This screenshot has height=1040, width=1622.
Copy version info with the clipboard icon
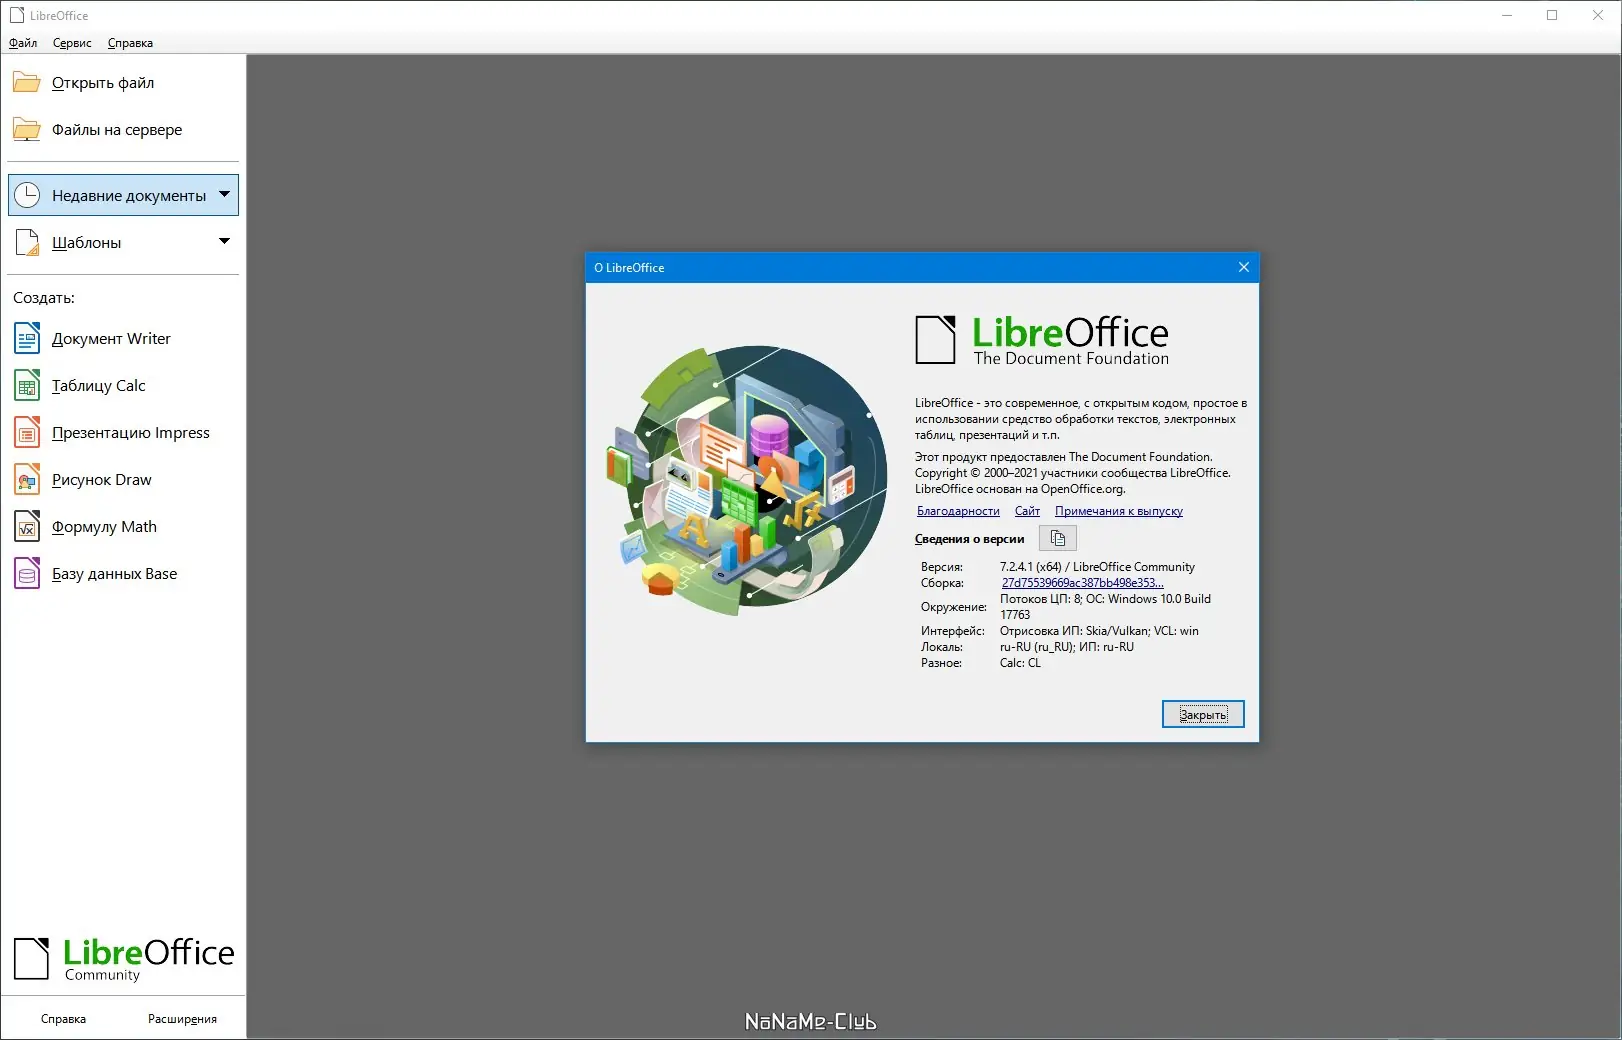point(1058,538)
